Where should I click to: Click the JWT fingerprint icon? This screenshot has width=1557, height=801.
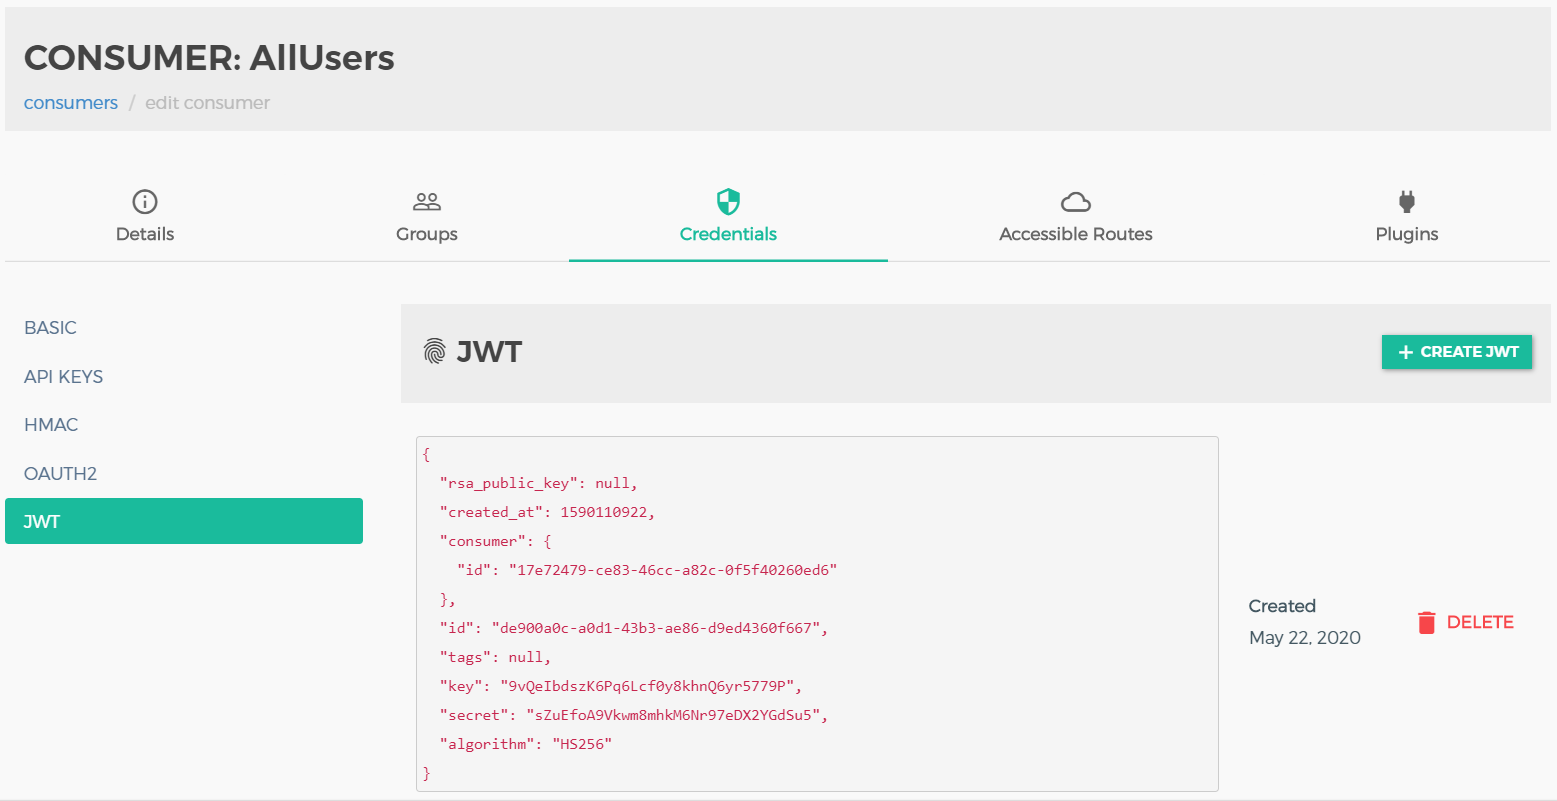click(x=434, y=351)
